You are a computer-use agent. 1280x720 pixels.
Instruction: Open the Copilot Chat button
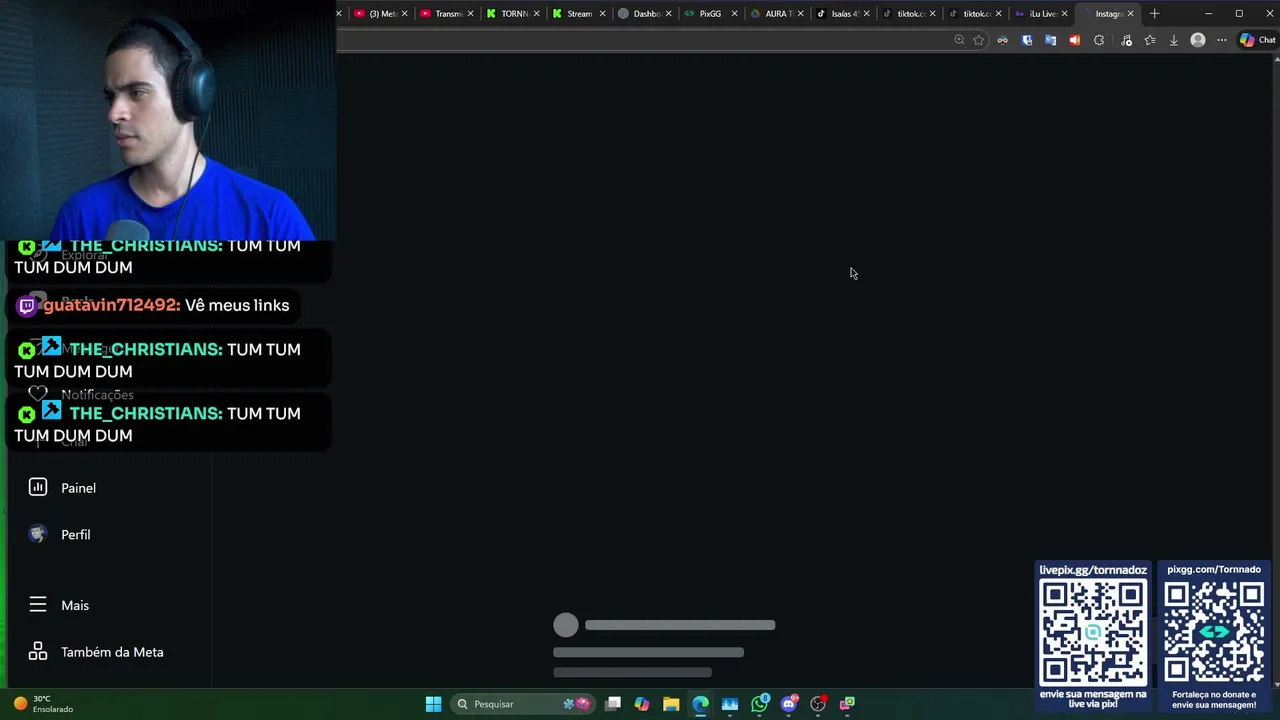coord(1258,40)
